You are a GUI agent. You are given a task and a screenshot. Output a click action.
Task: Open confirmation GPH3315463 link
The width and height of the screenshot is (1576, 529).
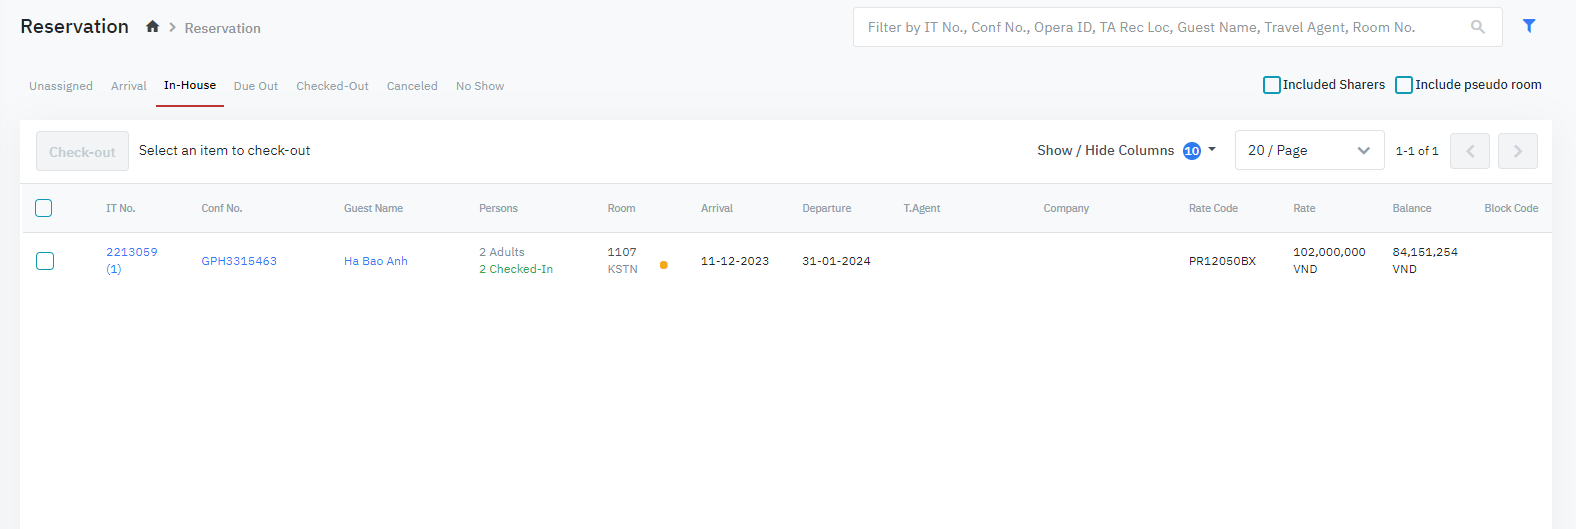coord(239,261)
